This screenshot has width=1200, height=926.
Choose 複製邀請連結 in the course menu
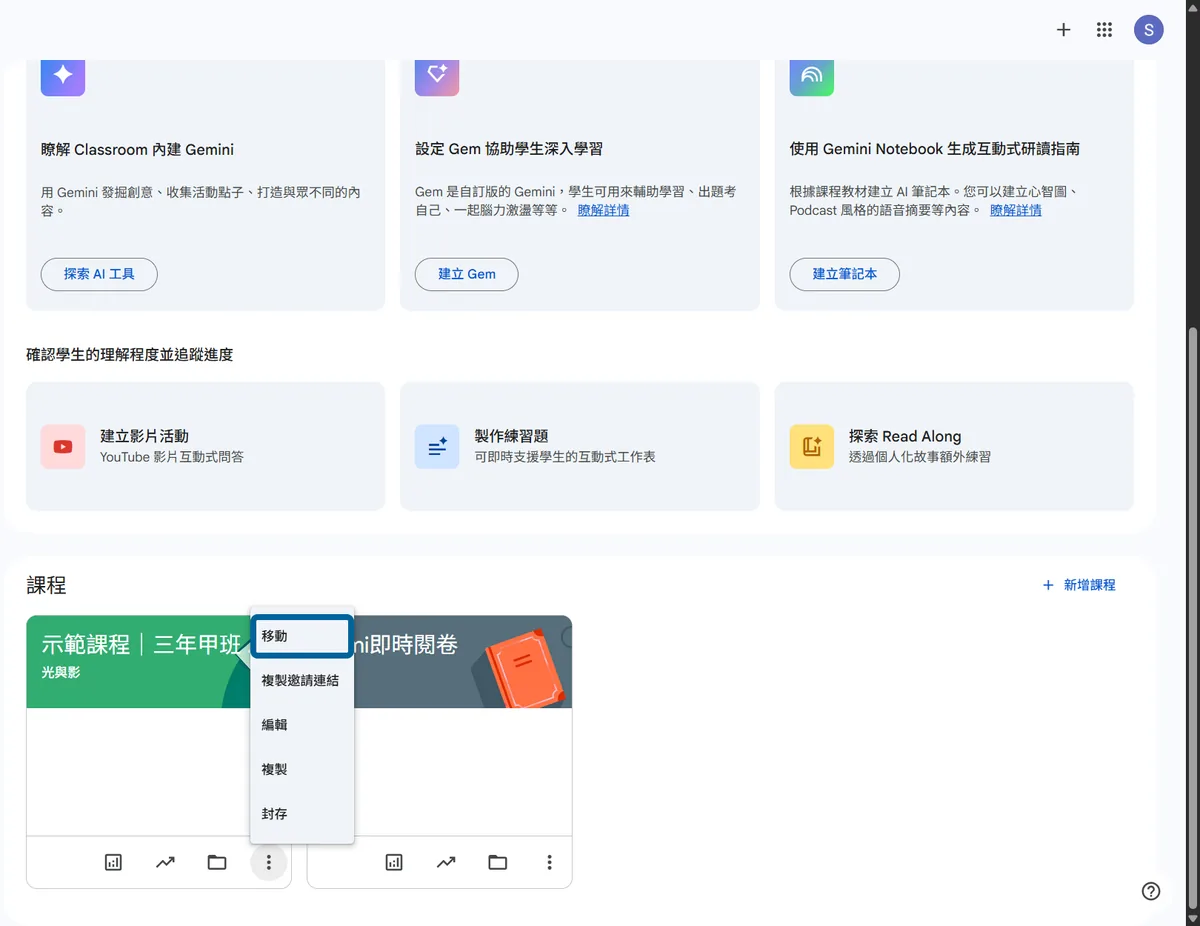302,680
